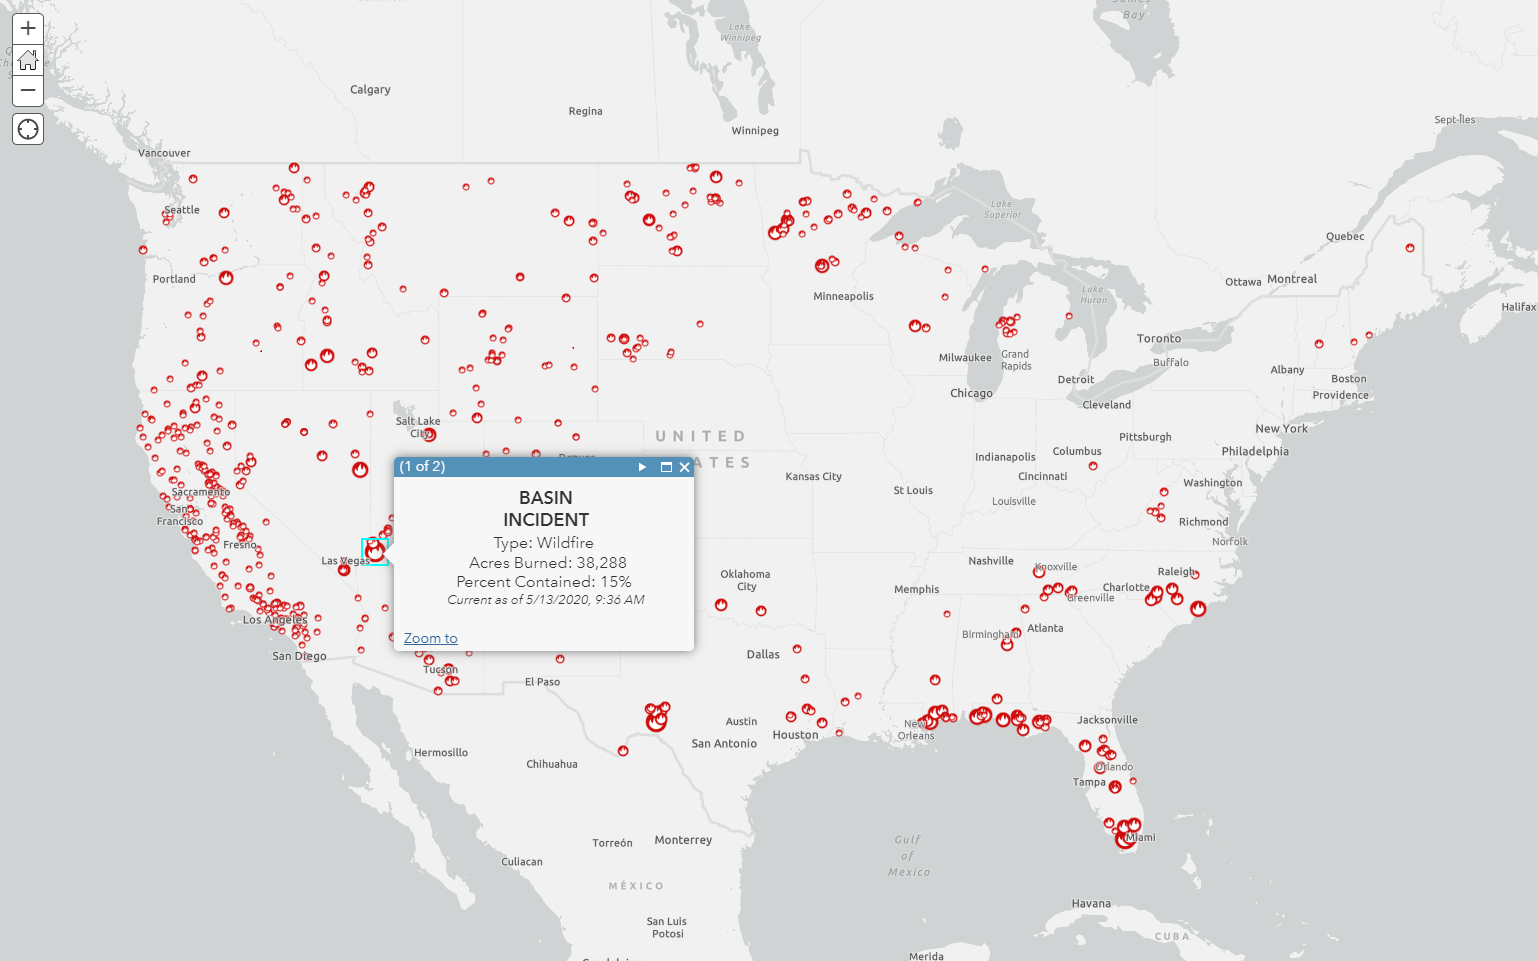This screenshot has height=961, width=1538.
Task: Maximize the Basin Incident popup
Action: click(666, 467)
